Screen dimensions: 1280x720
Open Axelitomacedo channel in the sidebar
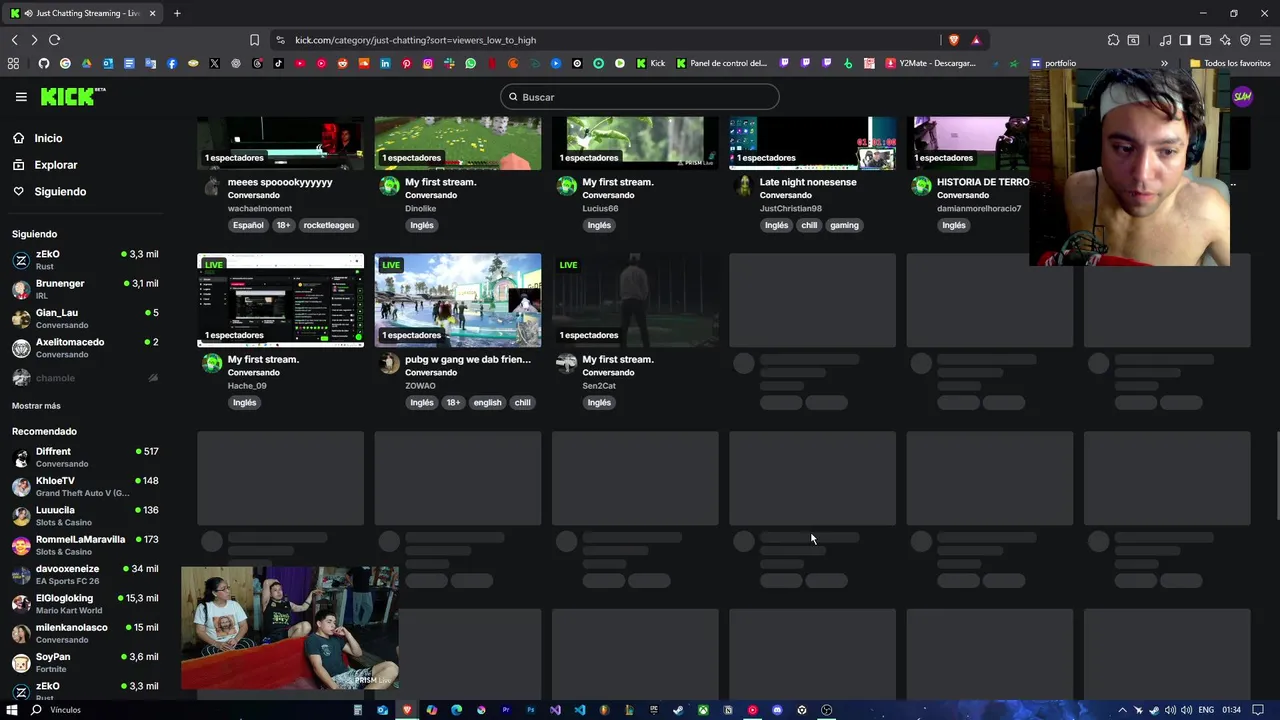(85, 348)
